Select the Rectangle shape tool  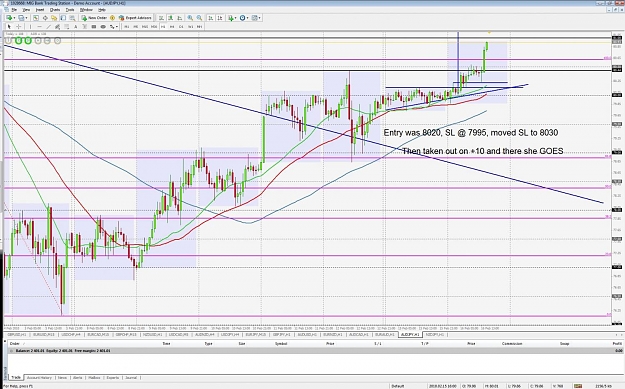pyautogui.click(x=94, y=27)
